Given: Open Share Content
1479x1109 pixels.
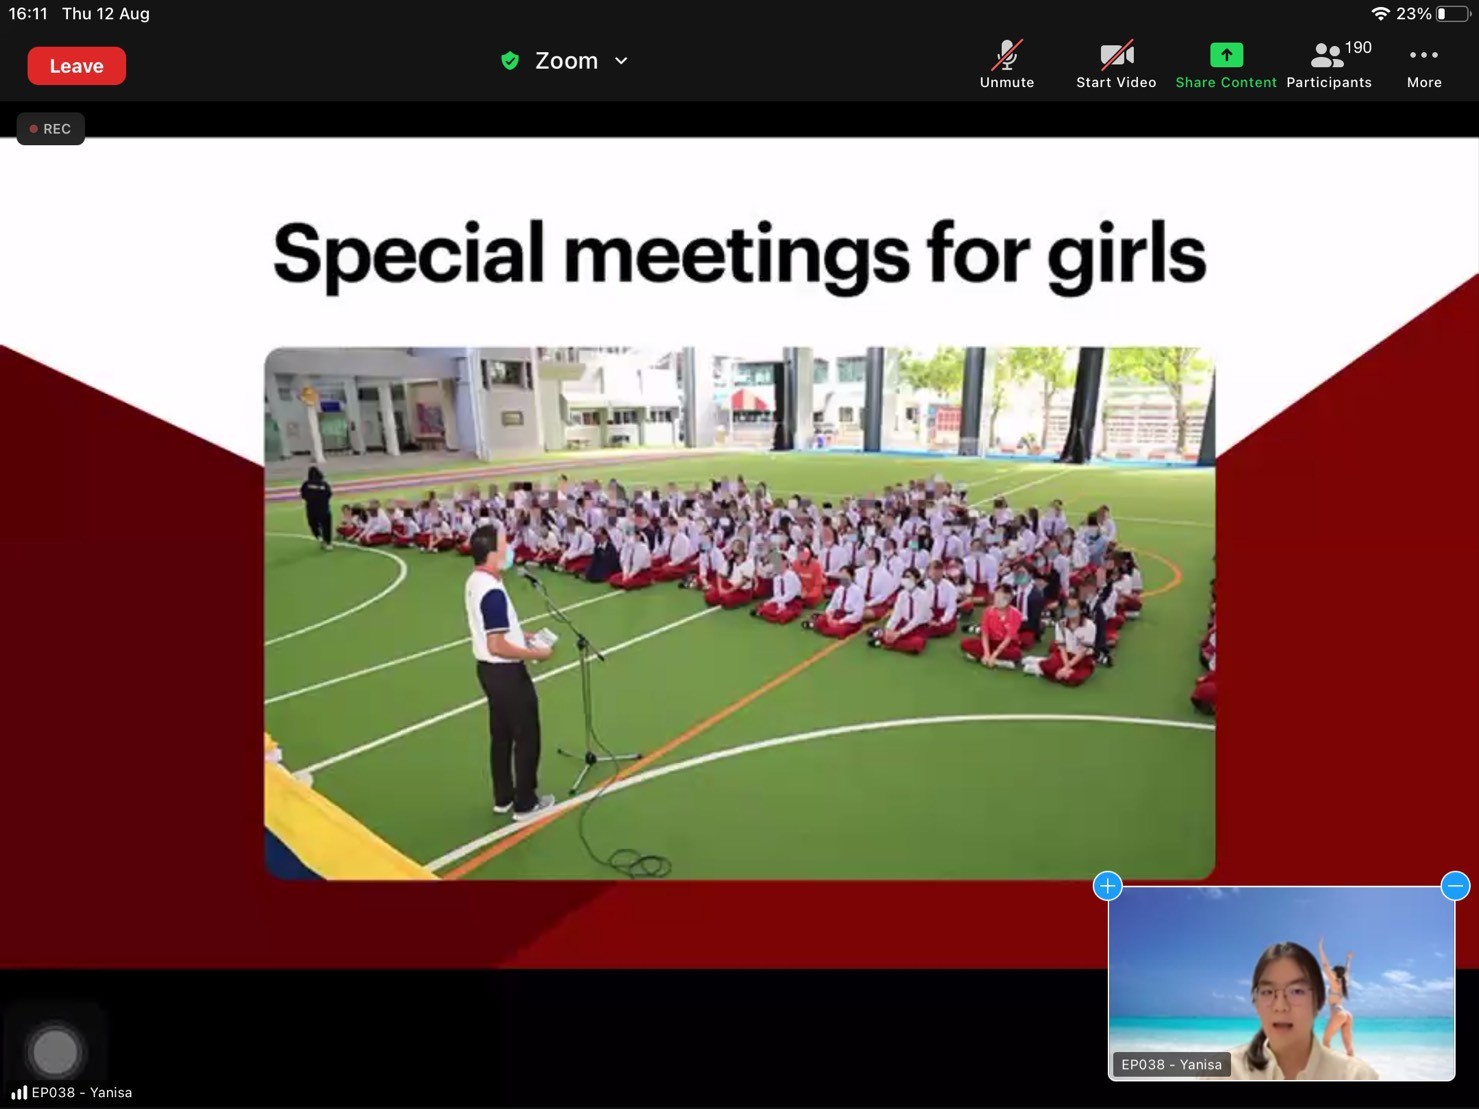Looking at the screenshot, I should click(x=1226, y=65).
